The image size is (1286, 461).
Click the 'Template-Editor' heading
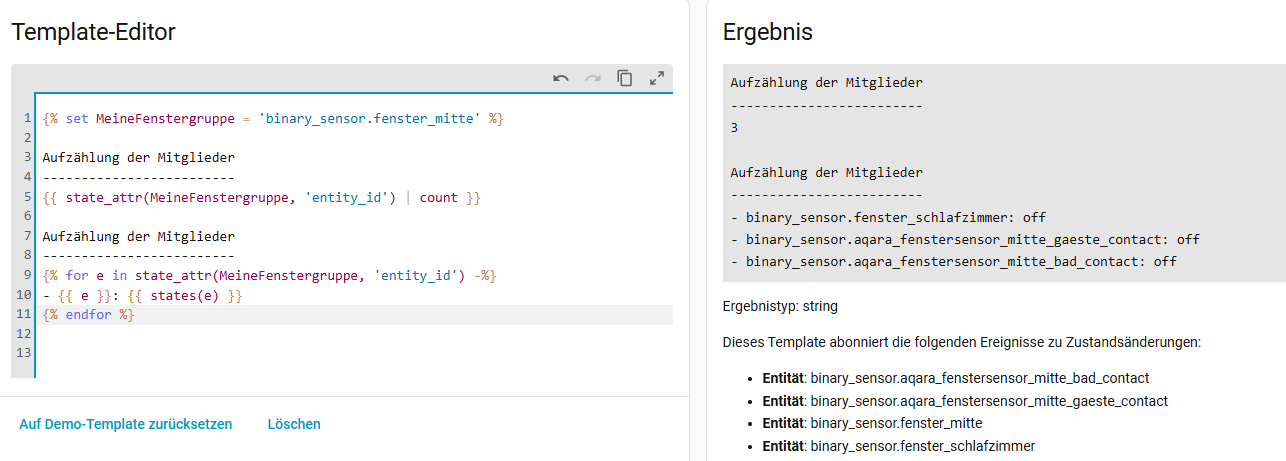pos(94,32)
